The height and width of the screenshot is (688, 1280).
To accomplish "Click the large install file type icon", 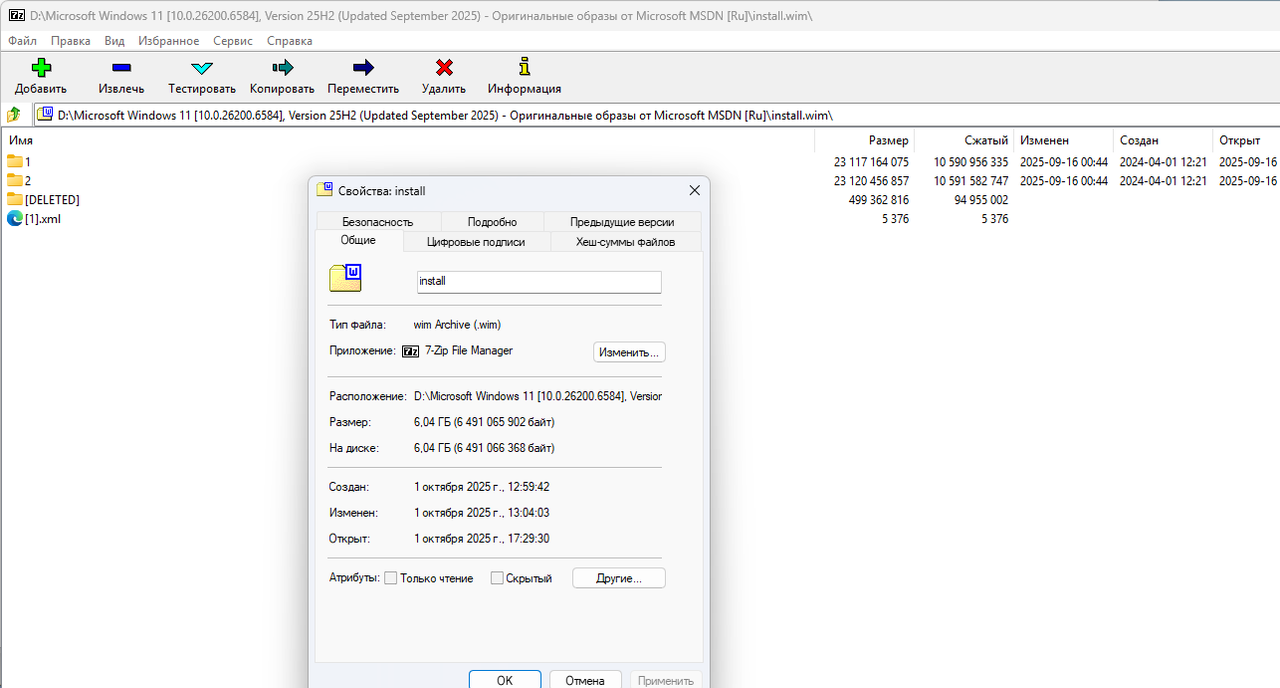I will click(346, 278).
